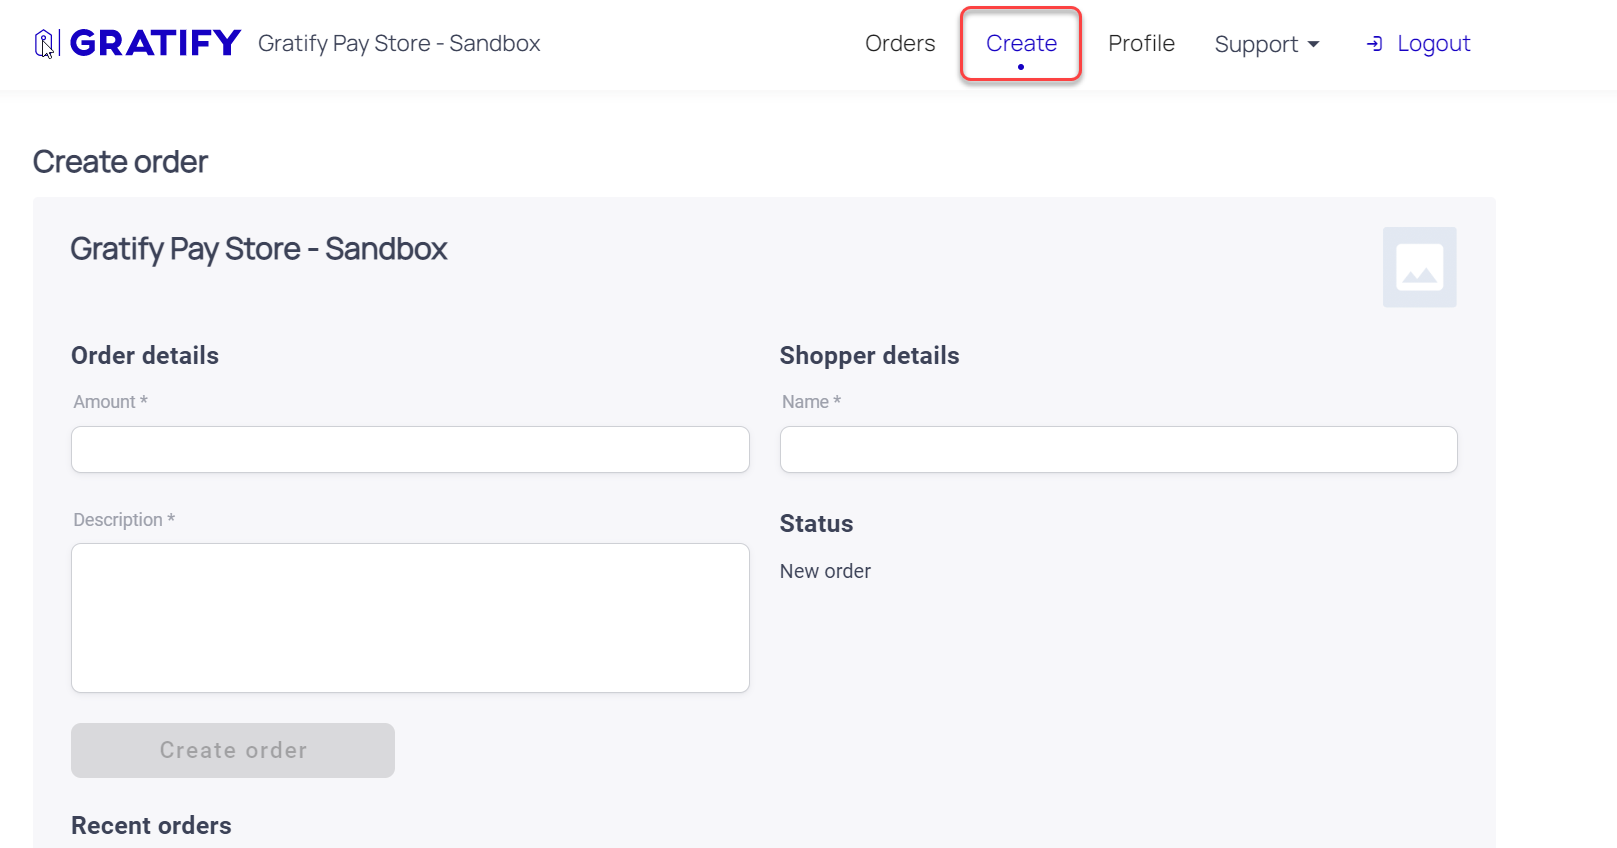Click the store image placeholder thumbnail
This screenshot has width=1617, height=848.
click(1419, 267)
